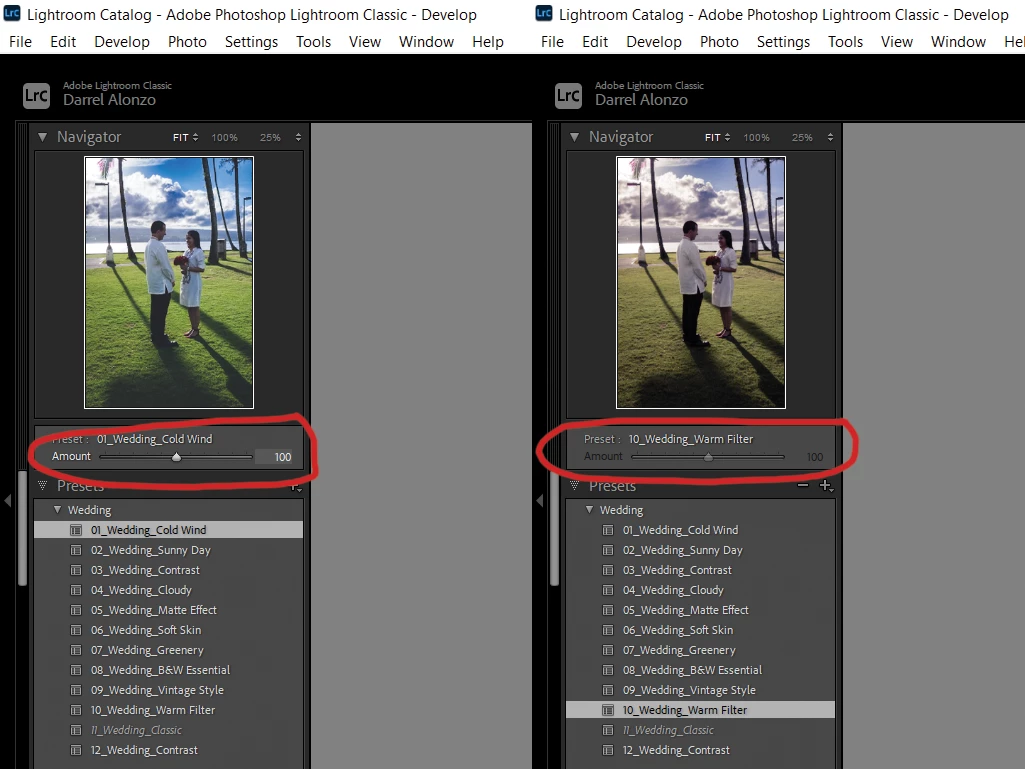Screen dimensions: 1025x769
Task: Set Navigator zoom to 25% in right window
Action: [x=802, y=137]
